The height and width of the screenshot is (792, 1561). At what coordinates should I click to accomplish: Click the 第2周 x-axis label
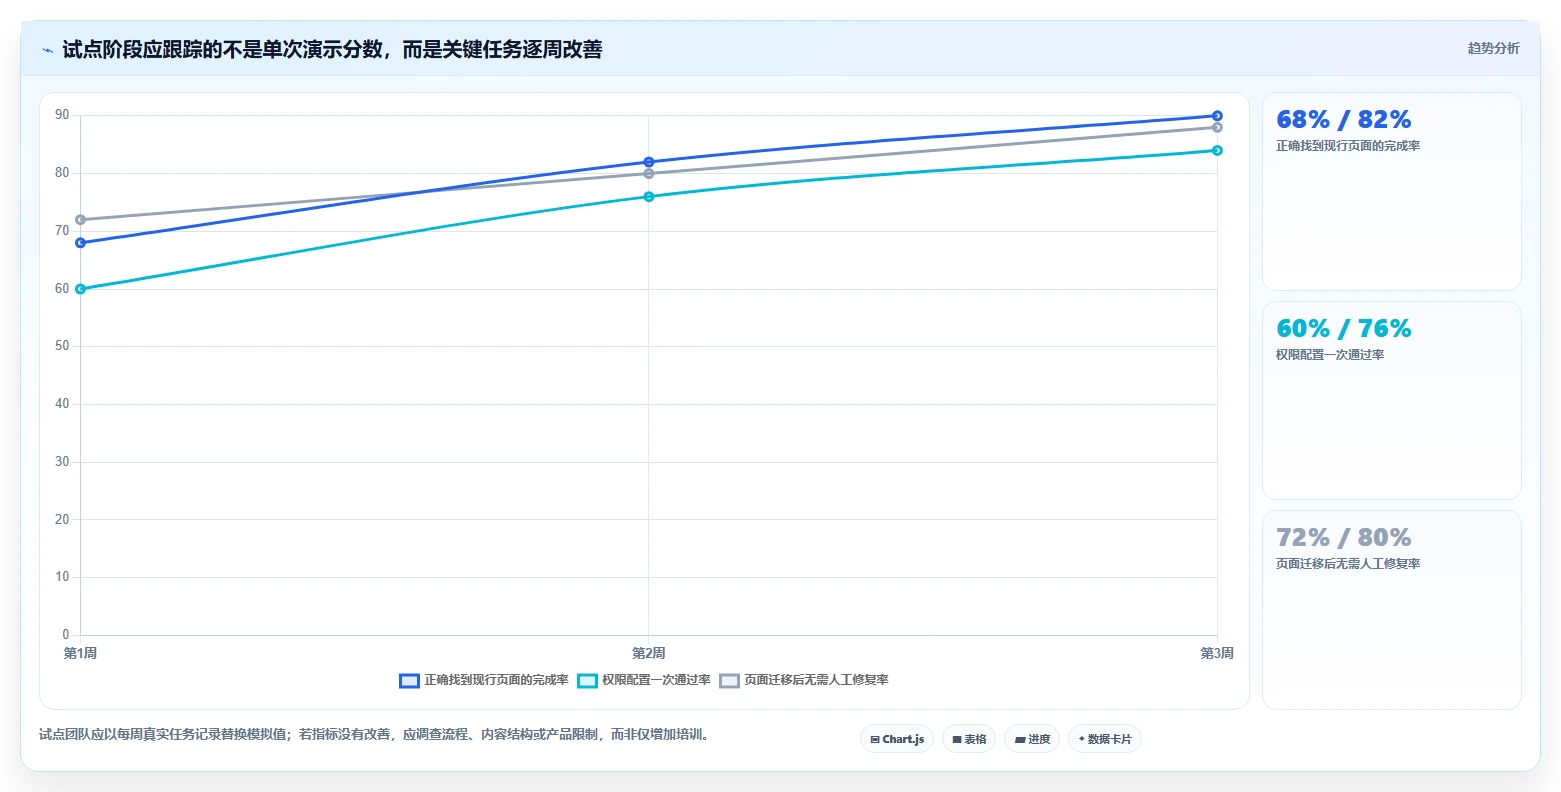pyautogui.click(x=649, y=654)
